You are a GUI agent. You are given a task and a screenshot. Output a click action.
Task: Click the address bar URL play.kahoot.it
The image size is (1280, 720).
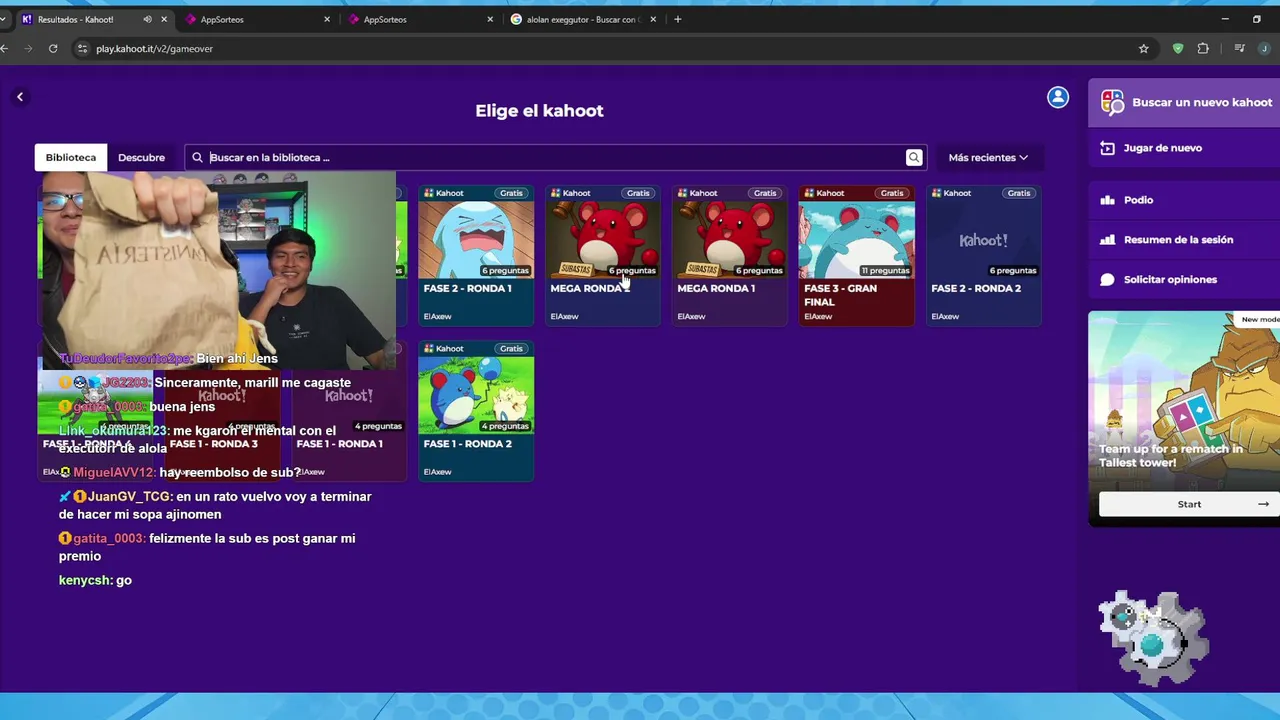click(155, 48)
